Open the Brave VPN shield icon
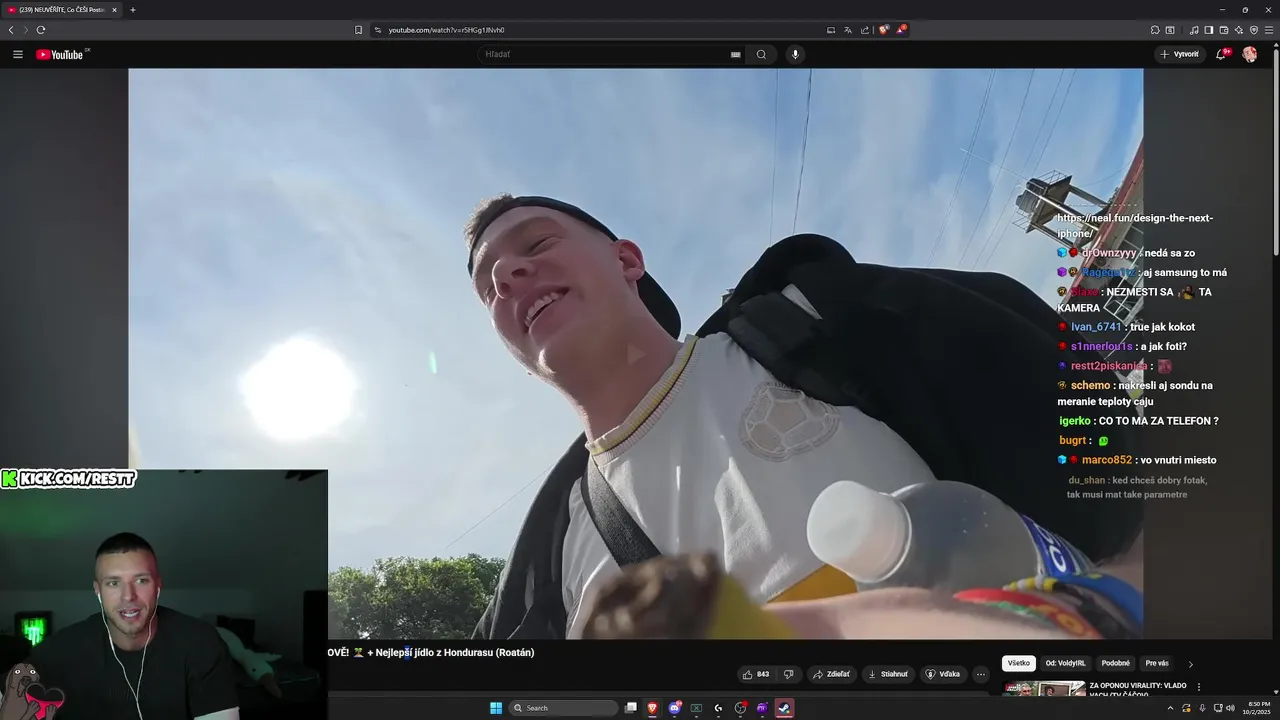Screen dimensions: 1280x720 pyautogui.click(x=1254, y=30)
